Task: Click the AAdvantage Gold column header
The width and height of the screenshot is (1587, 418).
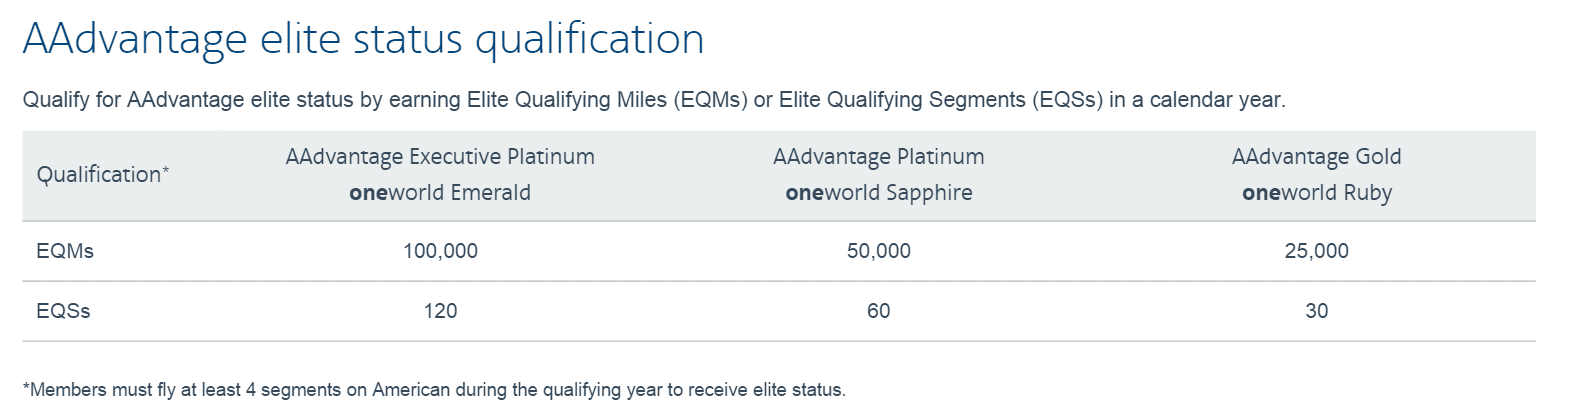Action: click(1317, 157)
